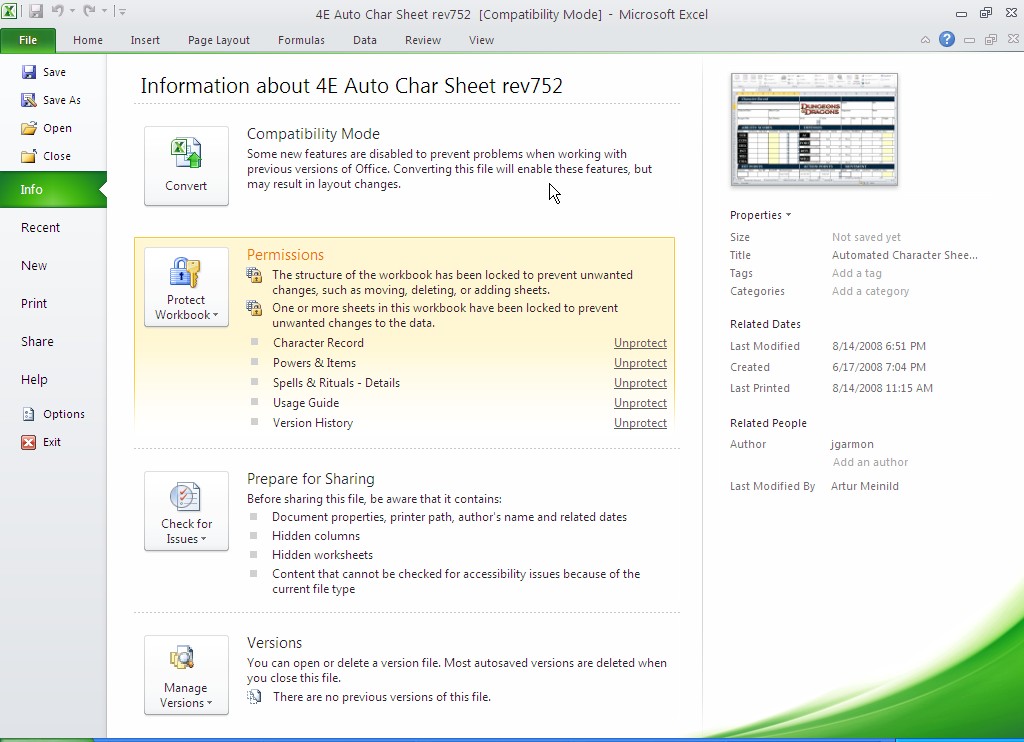Open the Properties dropdown
This screenshot has width=1024, height=742.
(x=761, y=215)
